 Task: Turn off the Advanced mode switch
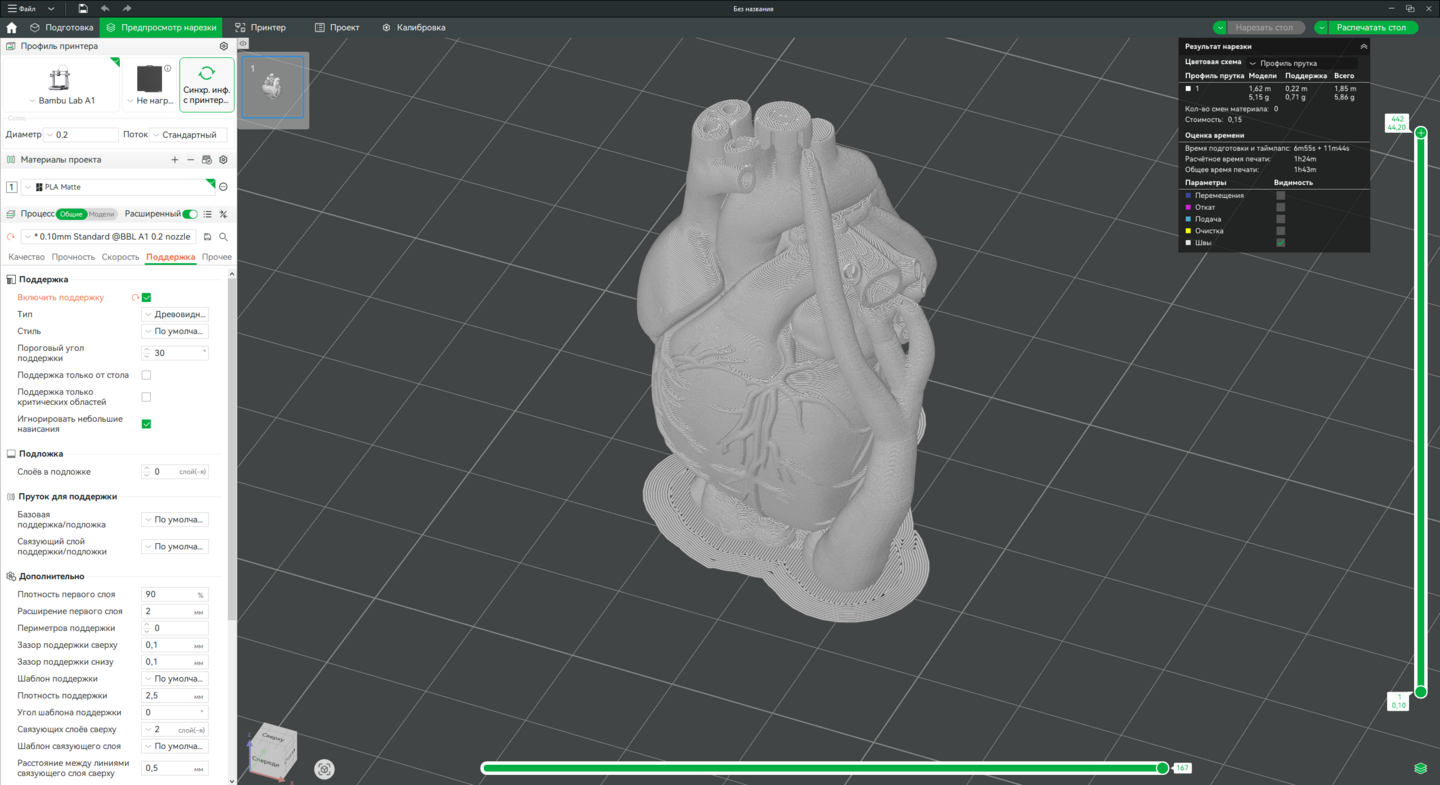190,214
